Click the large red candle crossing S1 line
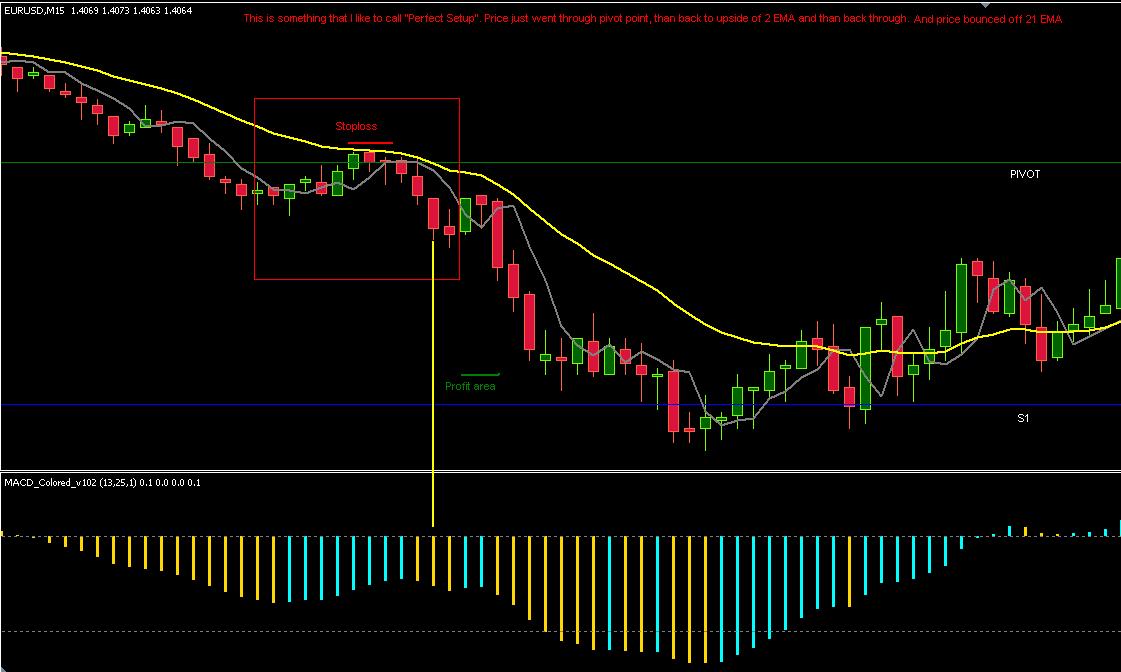This screenshot has height=672, width=1121. pos(673,400)
